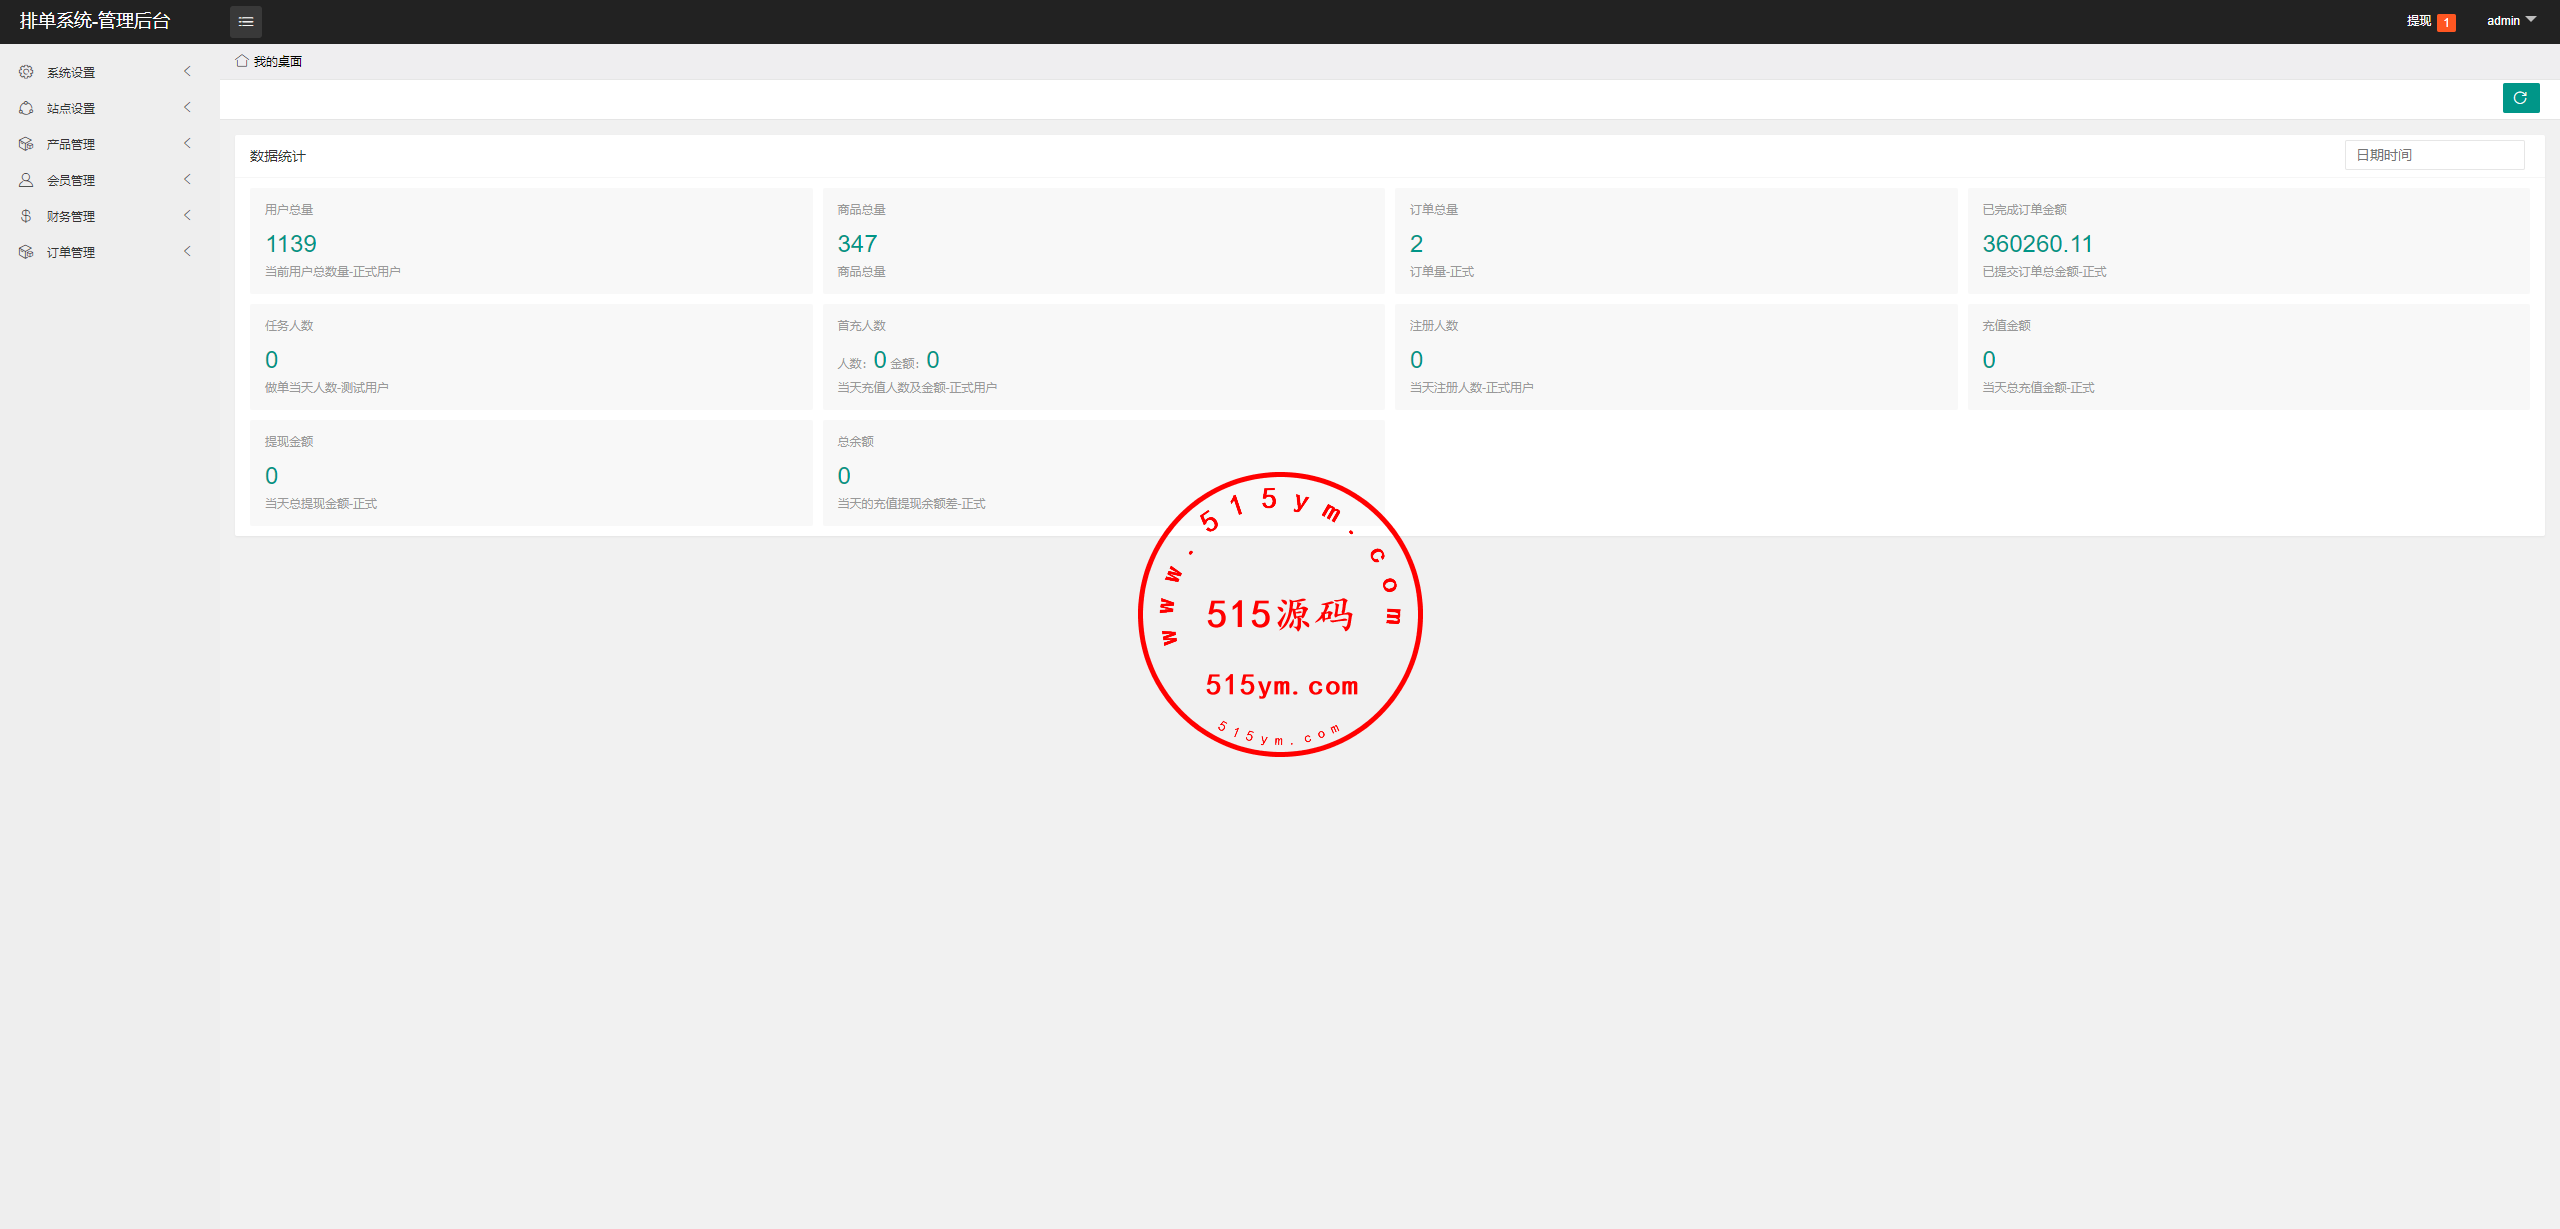The height and width of the screenshot is (1229, 2560).
Task: Click the 产品管理 cube icon
Action: (26, 144)
